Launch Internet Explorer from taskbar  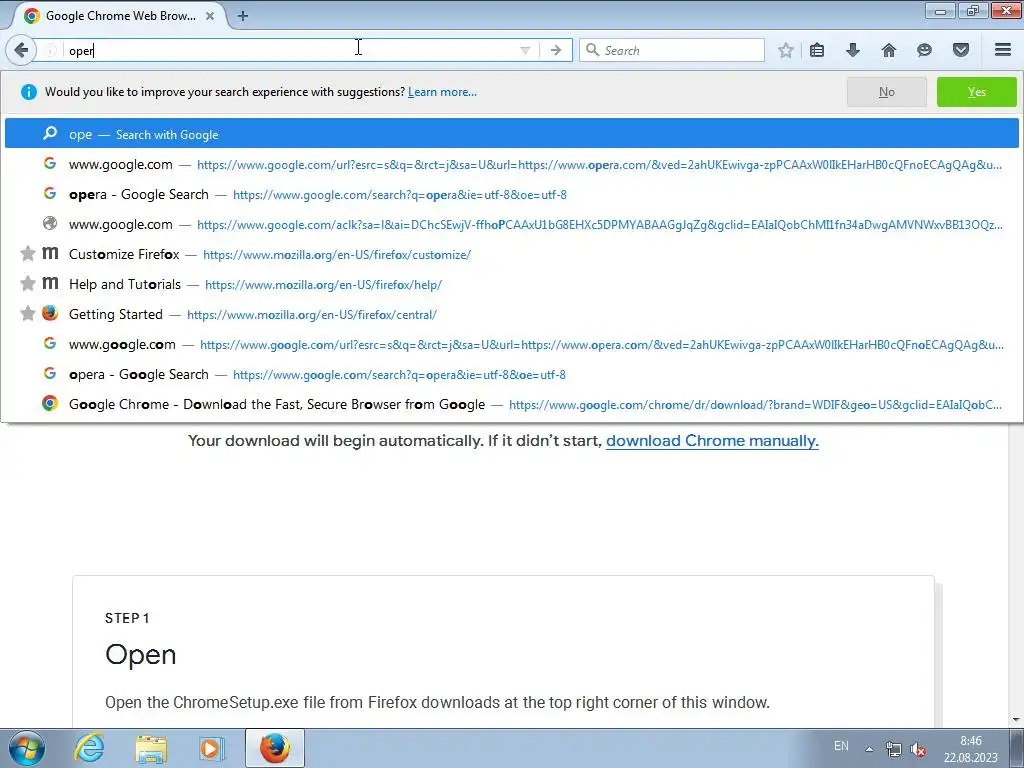[x=89, y=748]
